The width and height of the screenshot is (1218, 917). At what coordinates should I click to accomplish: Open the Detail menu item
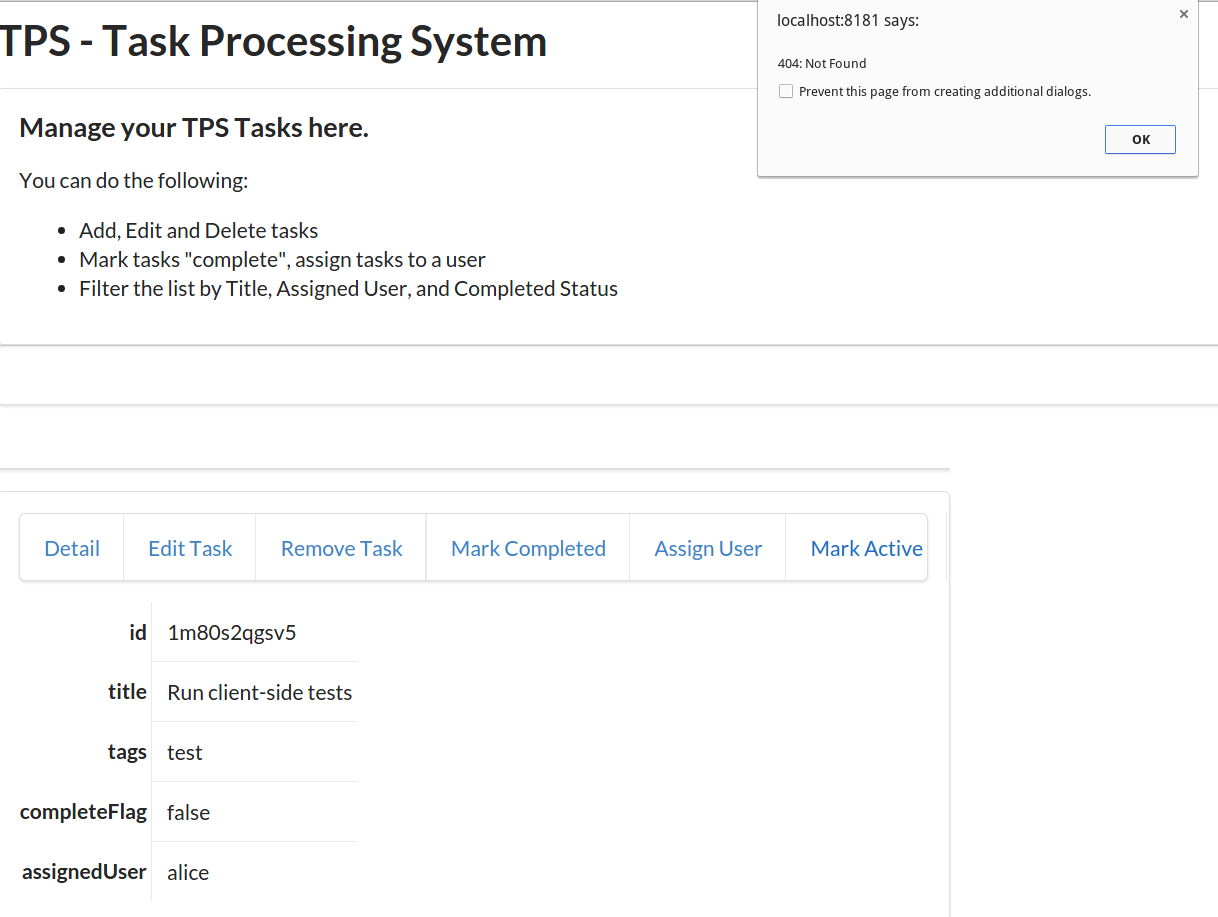click(72, 548)
